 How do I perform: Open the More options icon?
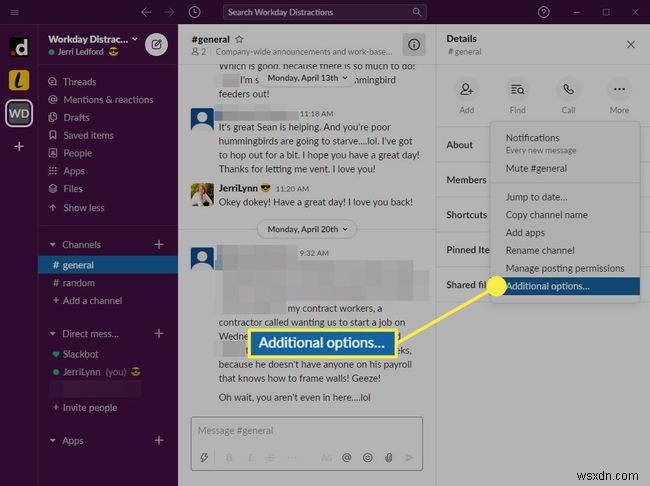(619, 90)
